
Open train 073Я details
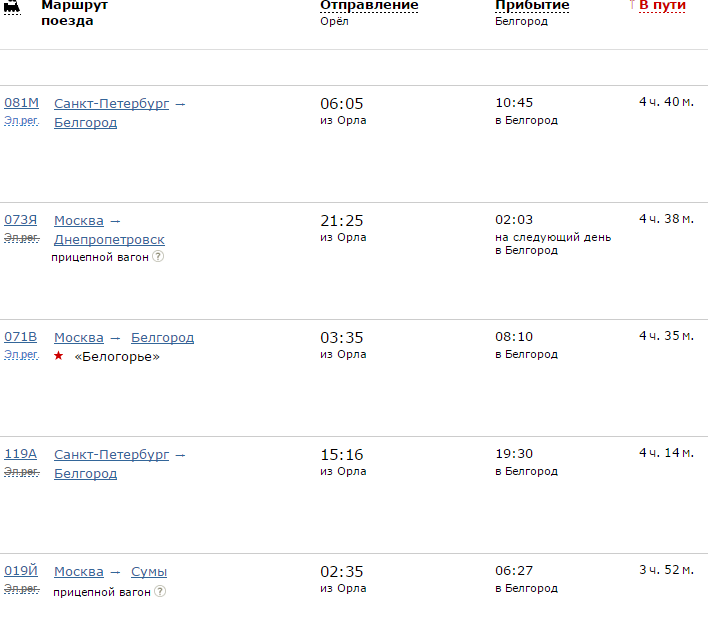pos(21,220)
